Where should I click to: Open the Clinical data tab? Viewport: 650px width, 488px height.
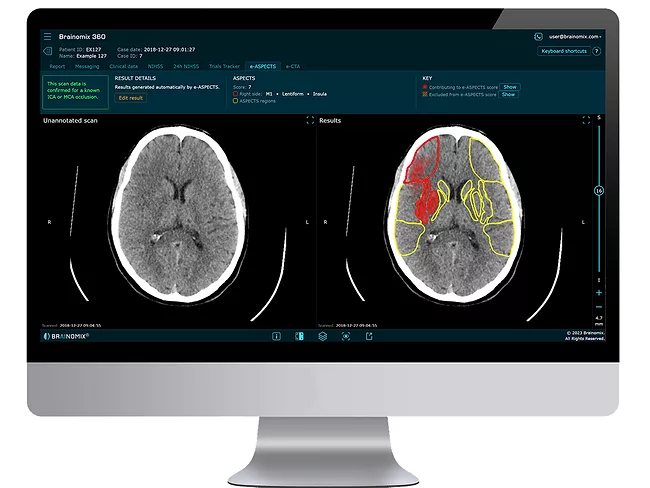pos(124,66)
